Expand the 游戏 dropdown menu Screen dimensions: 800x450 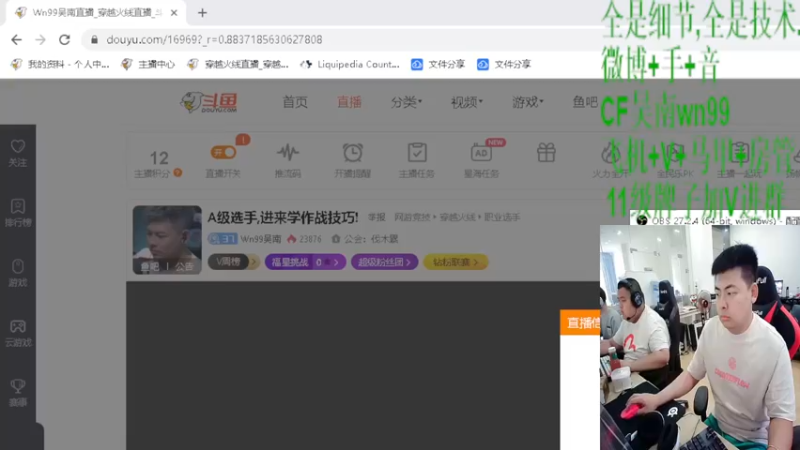[528, 102]
